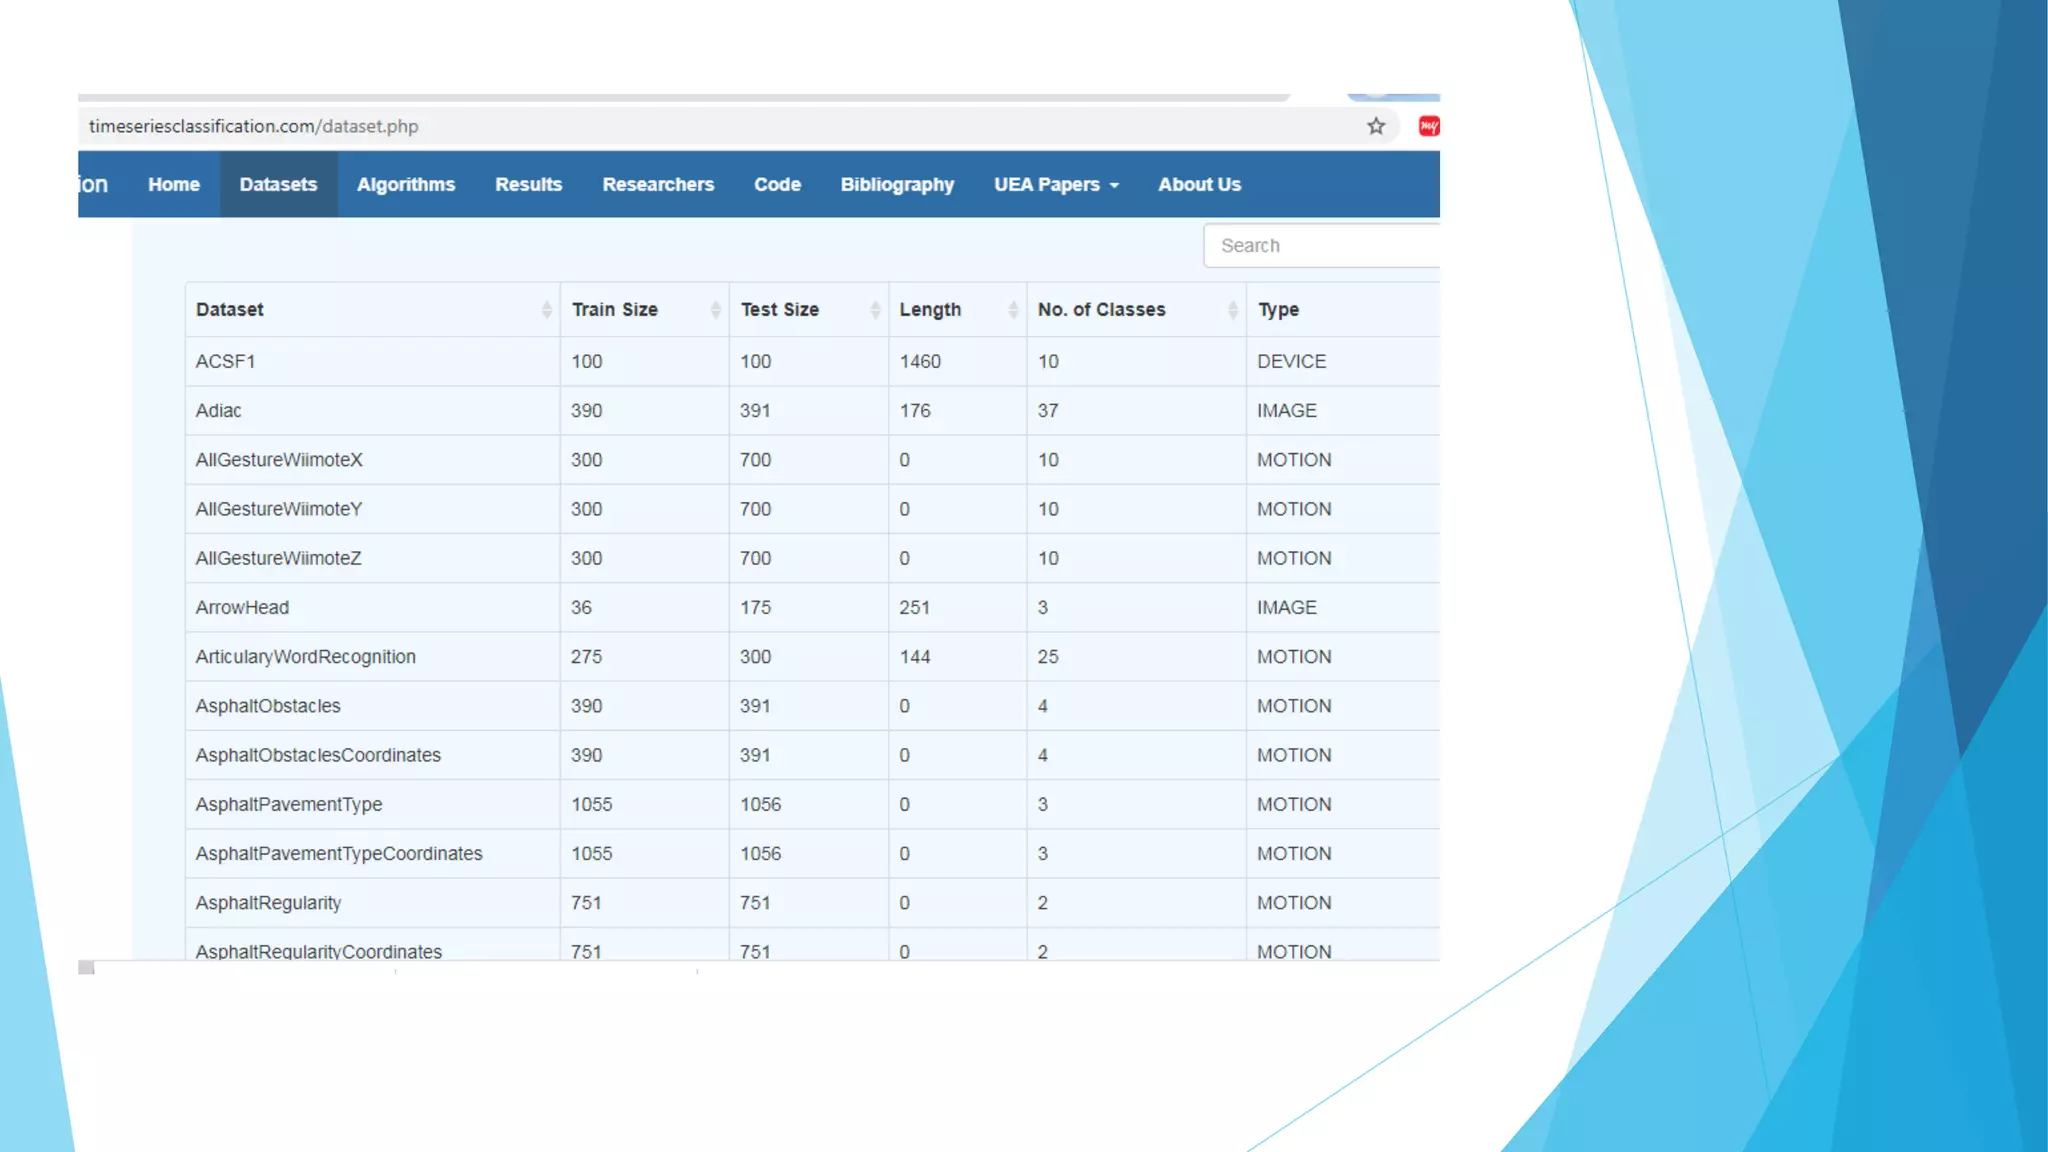
Task: Click the red extension icon in address bar
Action: (x=1428, y=126)
